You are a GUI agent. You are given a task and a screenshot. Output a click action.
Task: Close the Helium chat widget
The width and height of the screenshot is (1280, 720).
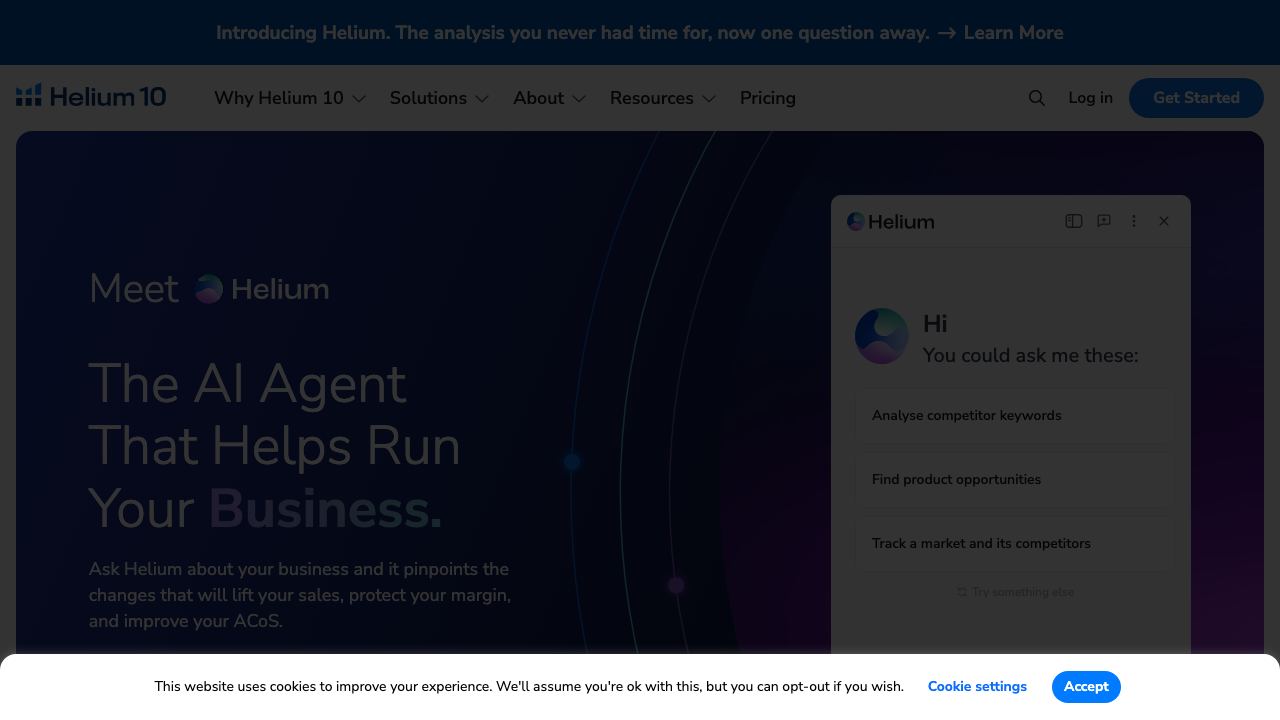(x=1164, y=221)
